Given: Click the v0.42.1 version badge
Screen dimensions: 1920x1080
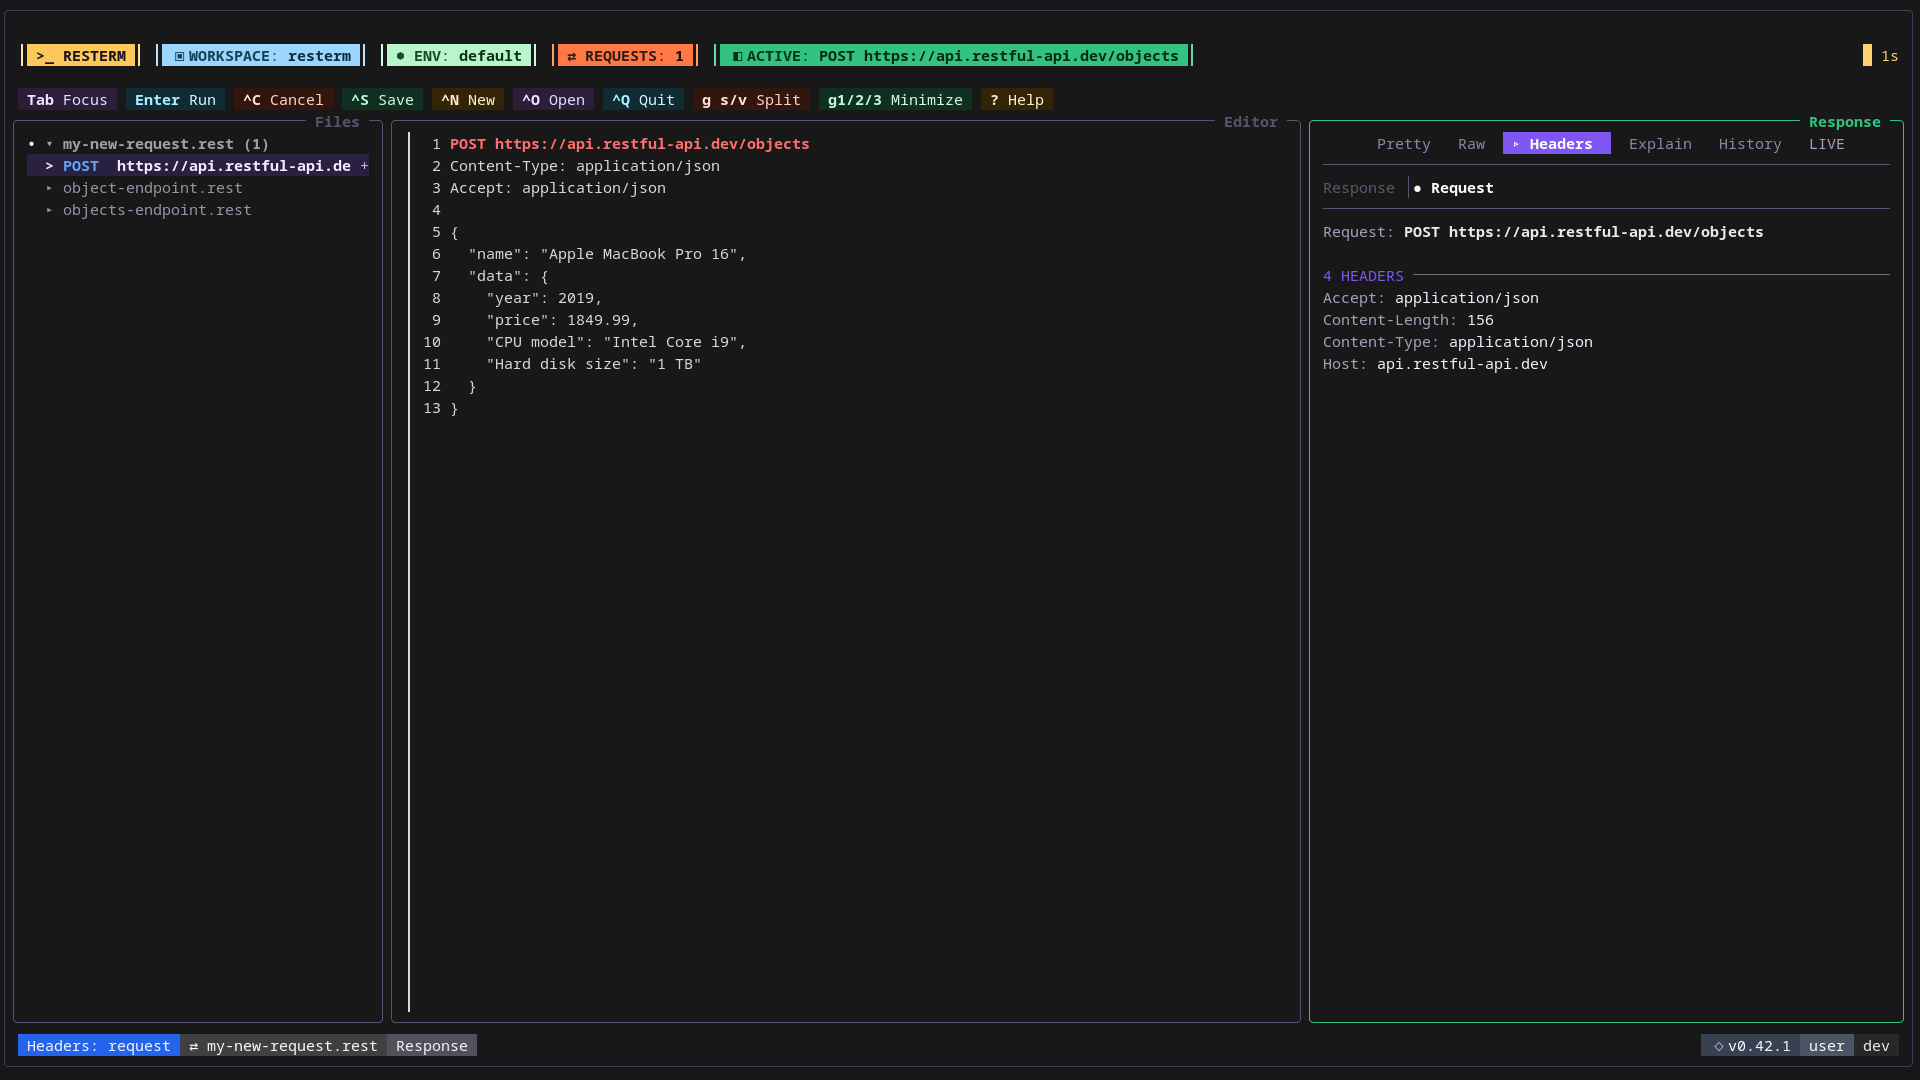Looking at the screenshot, I should pyautogui.click(x=1751, y=1045).
